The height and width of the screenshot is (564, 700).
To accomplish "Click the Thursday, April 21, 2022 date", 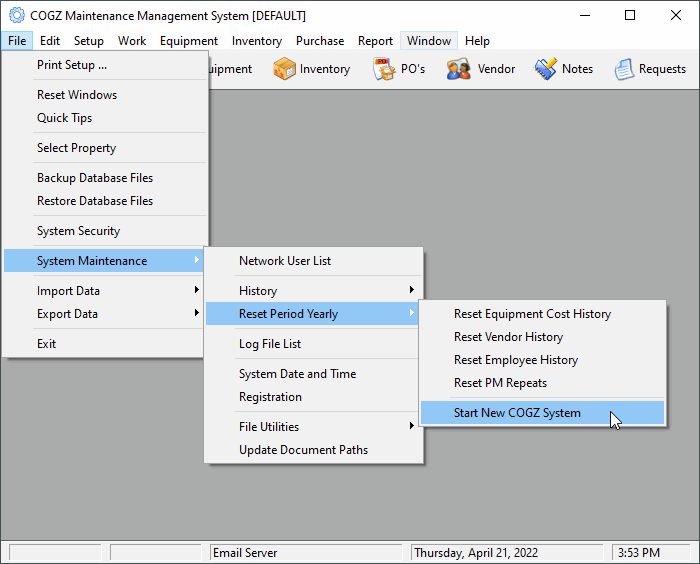I will tap(507, 553).
